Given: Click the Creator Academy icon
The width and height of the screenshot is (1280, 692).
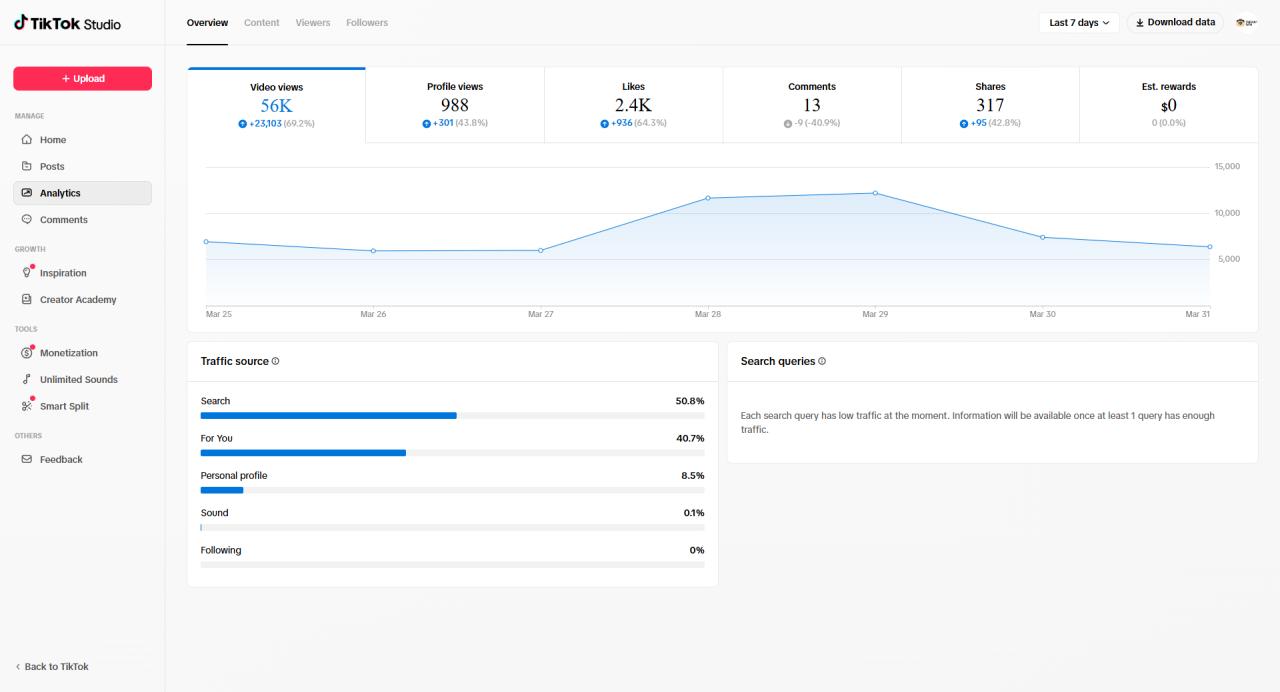Looking at the screenshot, I should click(27, 299).
